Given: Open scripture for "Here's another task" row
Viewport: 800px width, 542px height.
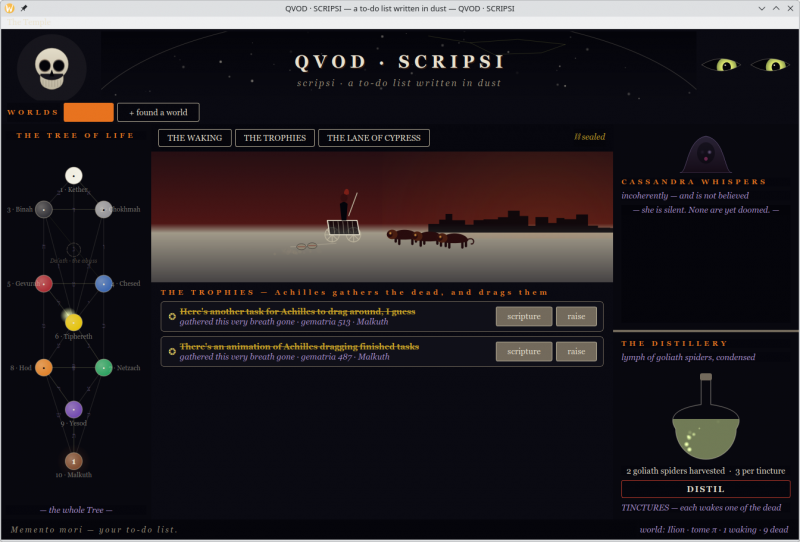Looking at the screenshot, I should tap(524, 316).
